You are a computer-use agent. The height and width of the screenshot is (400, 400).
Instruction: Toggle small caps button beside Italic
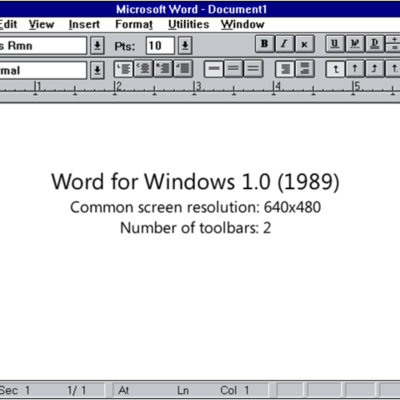point(304,44)
